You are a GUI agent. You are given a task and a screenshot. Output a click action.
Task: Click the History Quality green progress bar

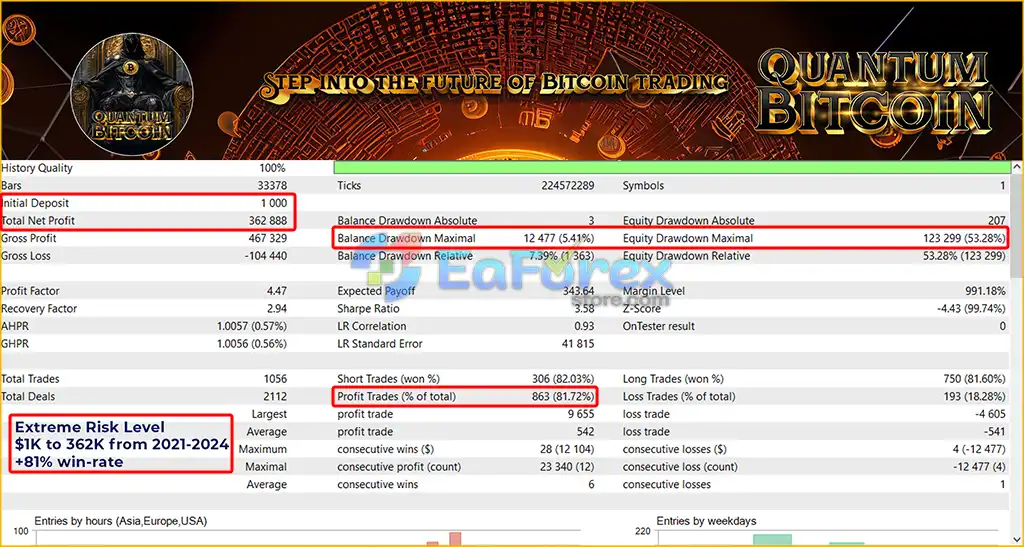click(671, 168)
